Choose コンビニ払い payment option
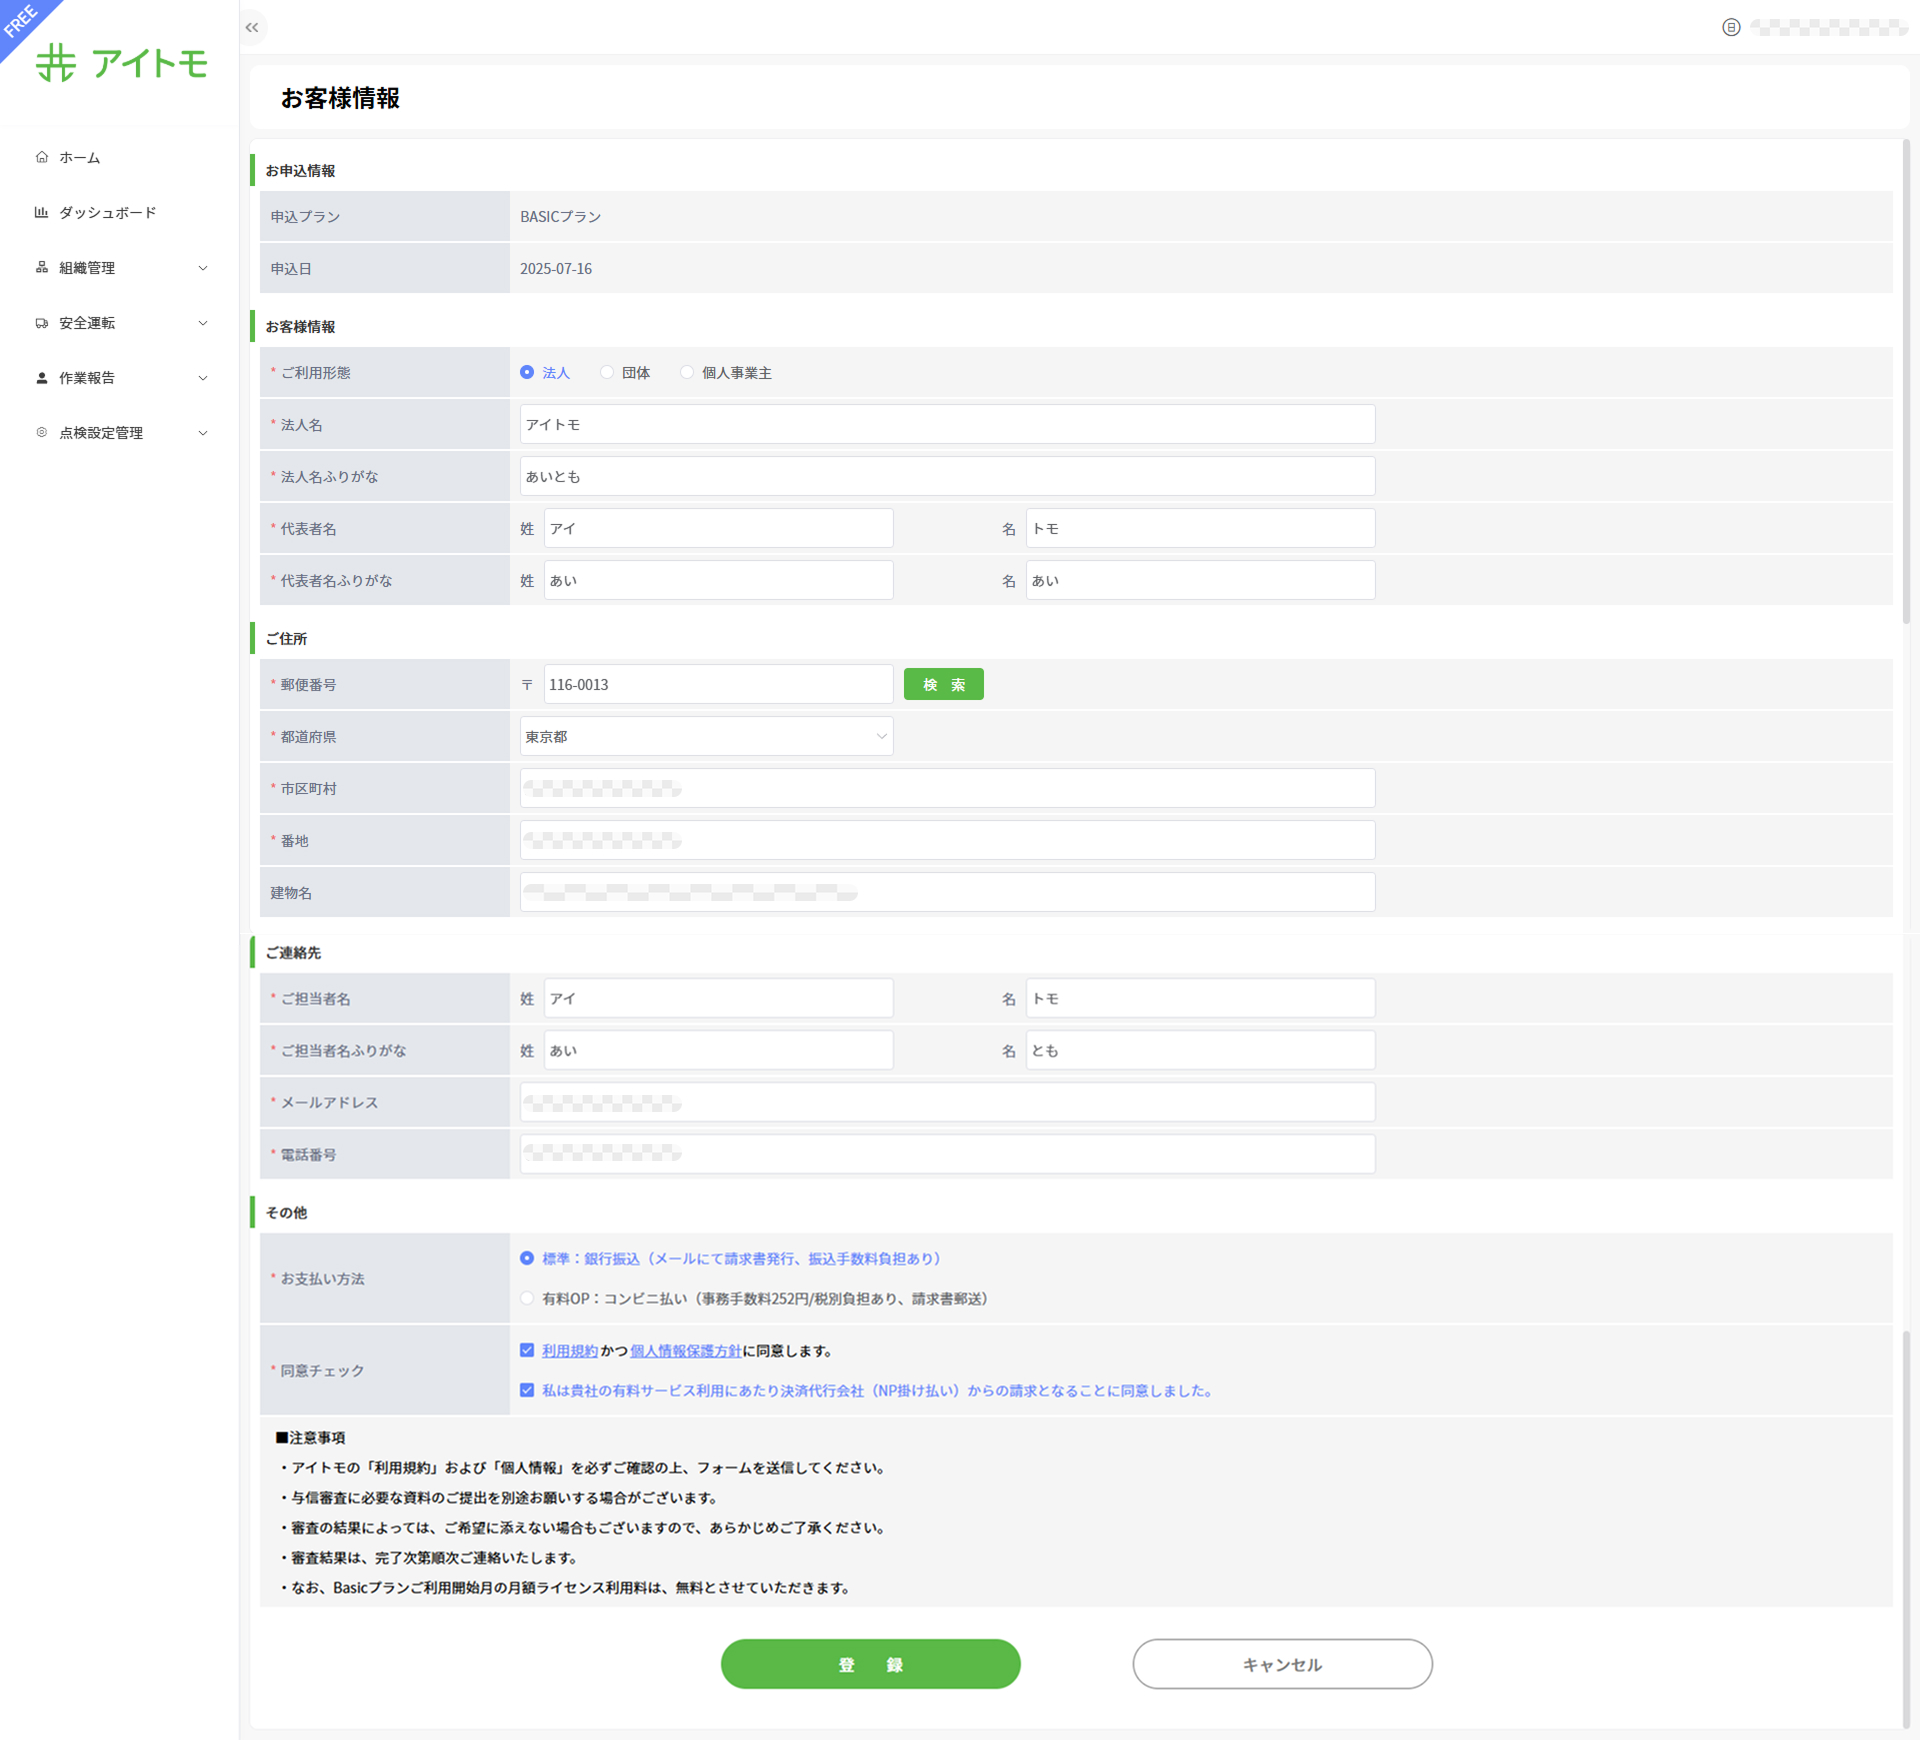Image resolution: width=1920 pixels, height=1740 pixels. (x=527, y=1298)
